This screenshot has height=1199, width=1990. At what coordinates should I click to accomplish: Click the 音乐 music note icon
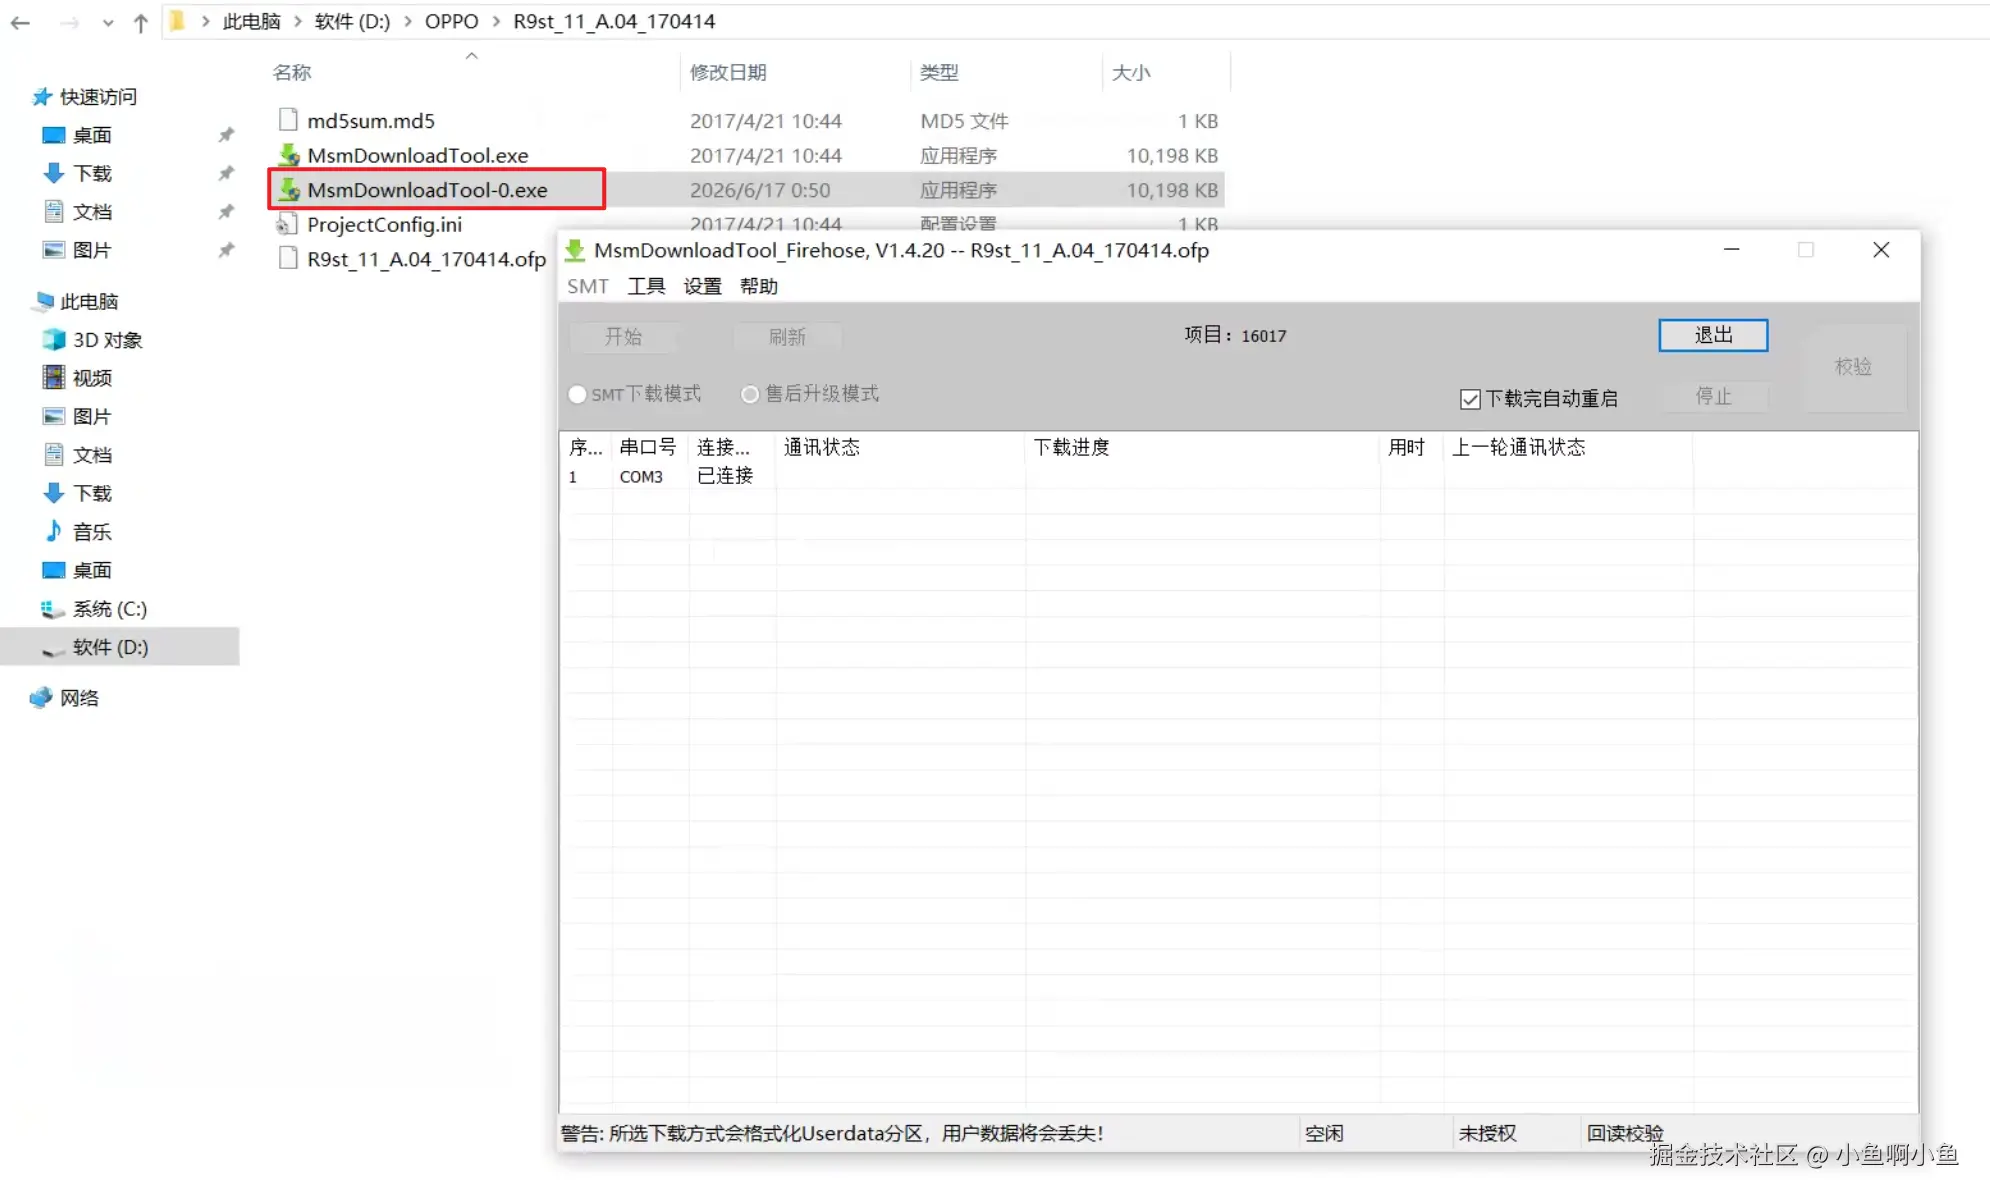click(54, 531)
